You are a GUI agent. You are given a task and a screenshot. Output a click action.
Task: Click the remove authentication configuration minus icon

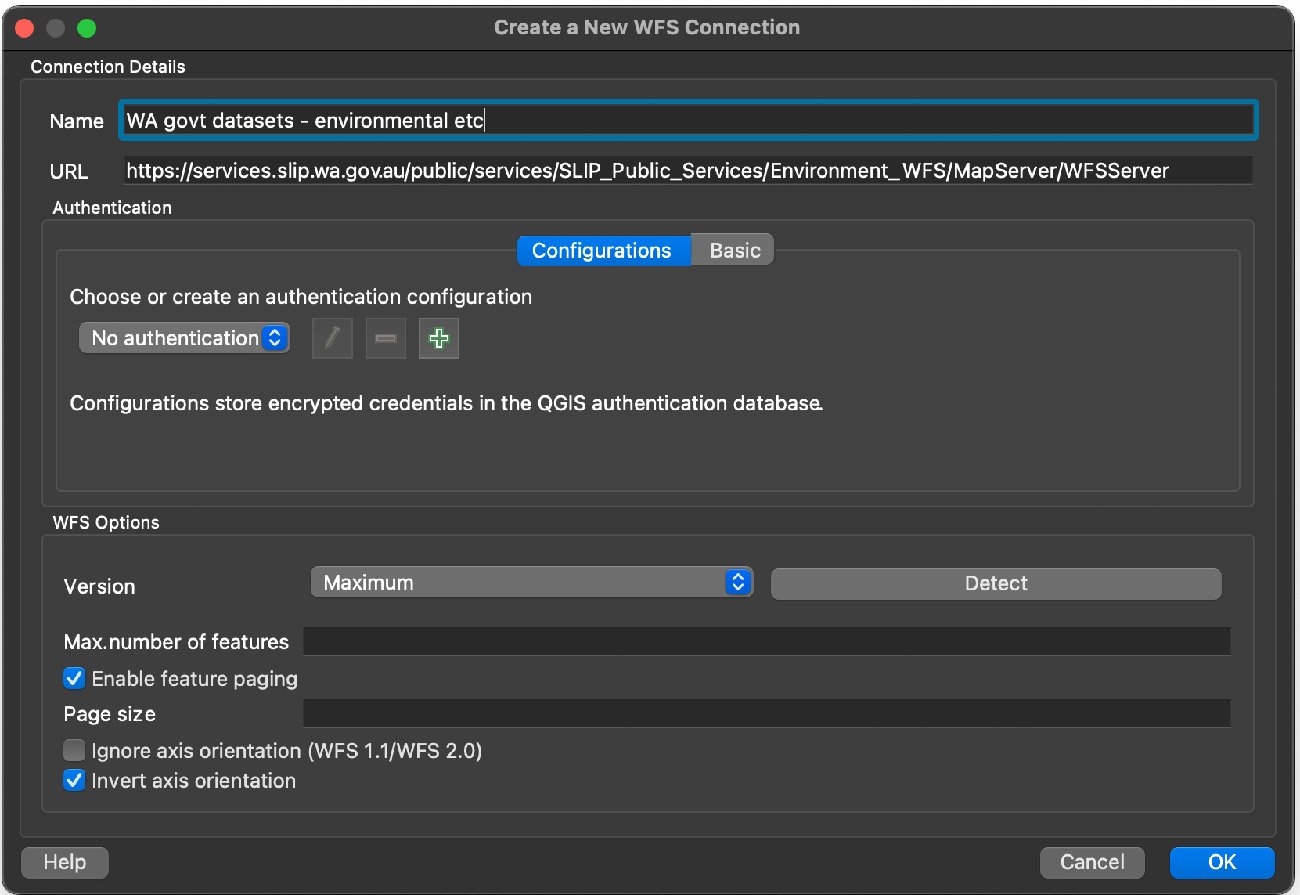pyautogui.click(x=385, y=339)
